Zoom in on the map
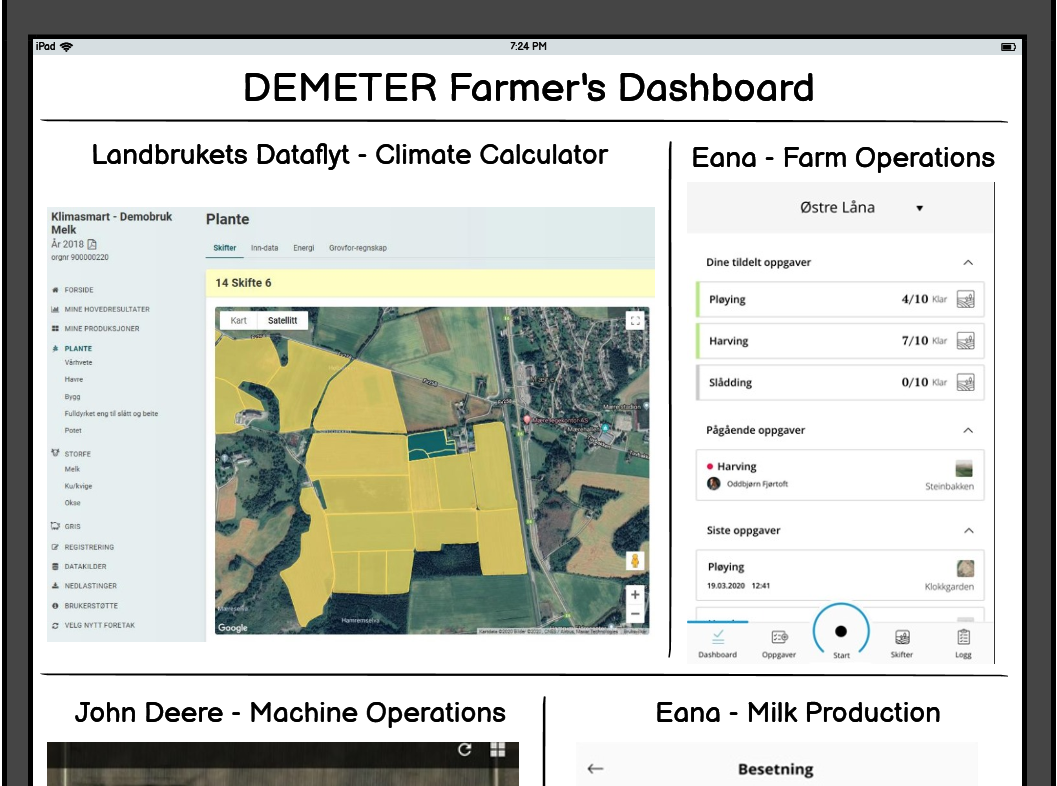This screenshot has width=1057, height=786. tap(635, 595)
